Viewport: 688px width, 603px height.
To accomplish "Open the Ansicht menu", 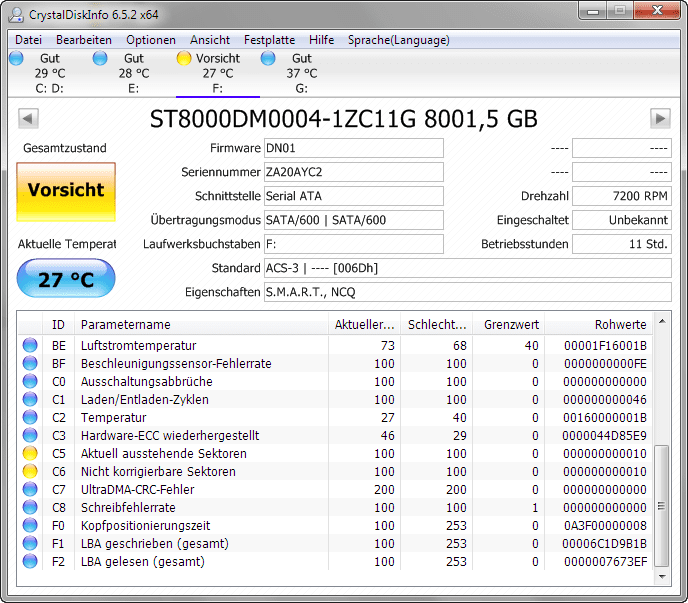I will [x=210, y=40].
